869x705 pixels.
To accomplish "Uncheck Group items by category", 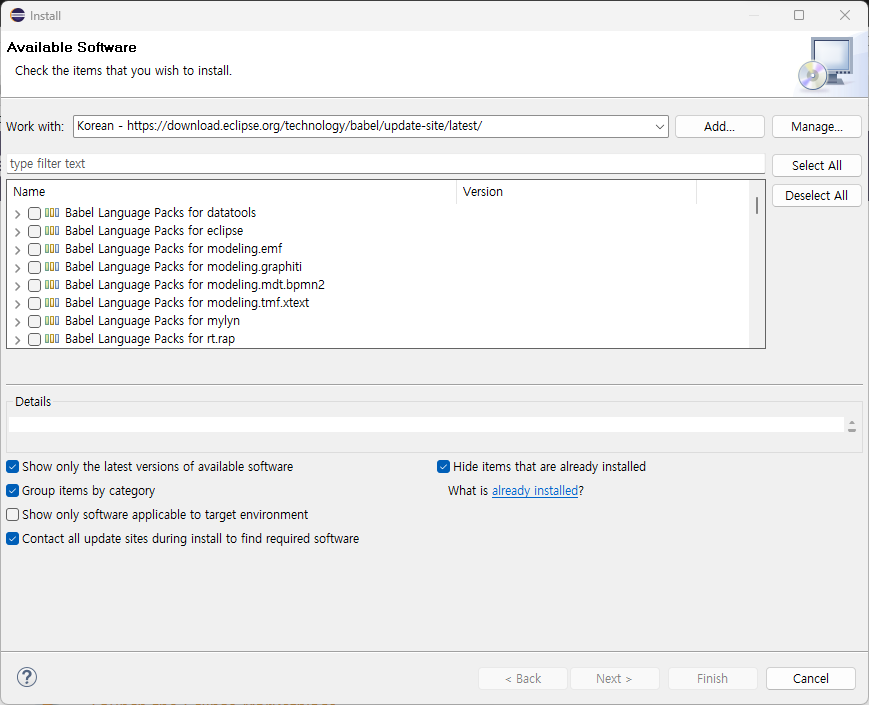I will (x=13, y=491).
